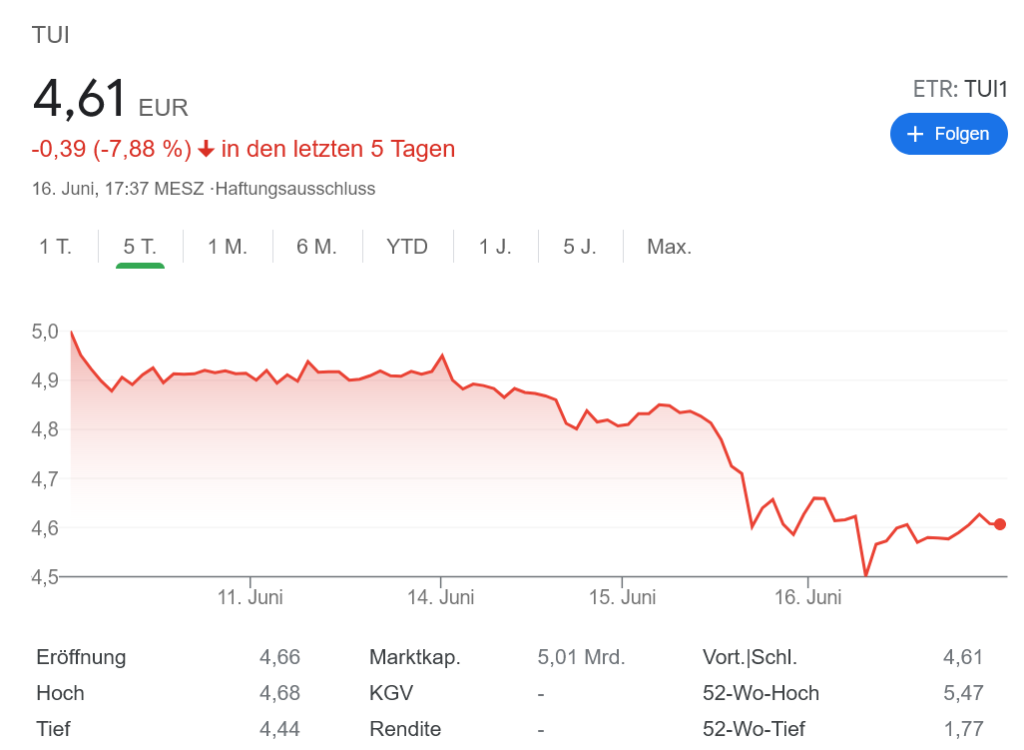
Task: Select the 5 T. time range tab
Action: pos(140,246)
